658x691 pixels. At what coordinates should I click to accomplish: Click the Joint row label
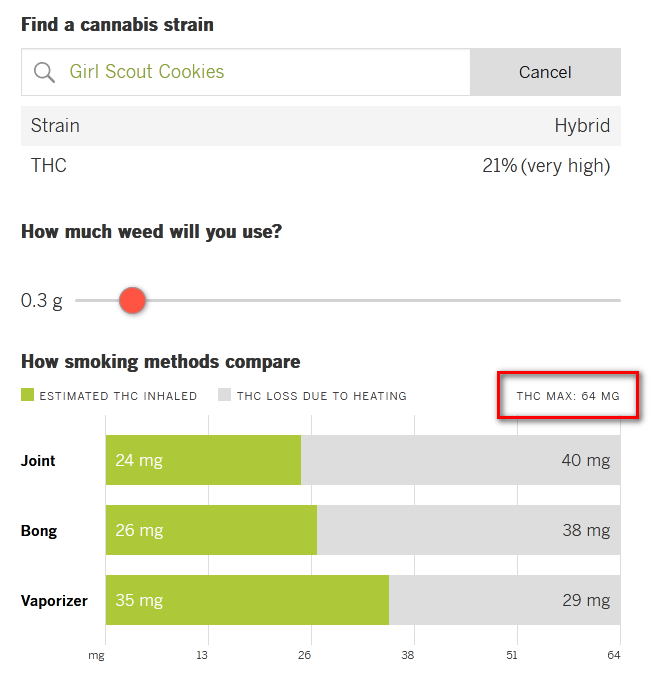point(38,461)
